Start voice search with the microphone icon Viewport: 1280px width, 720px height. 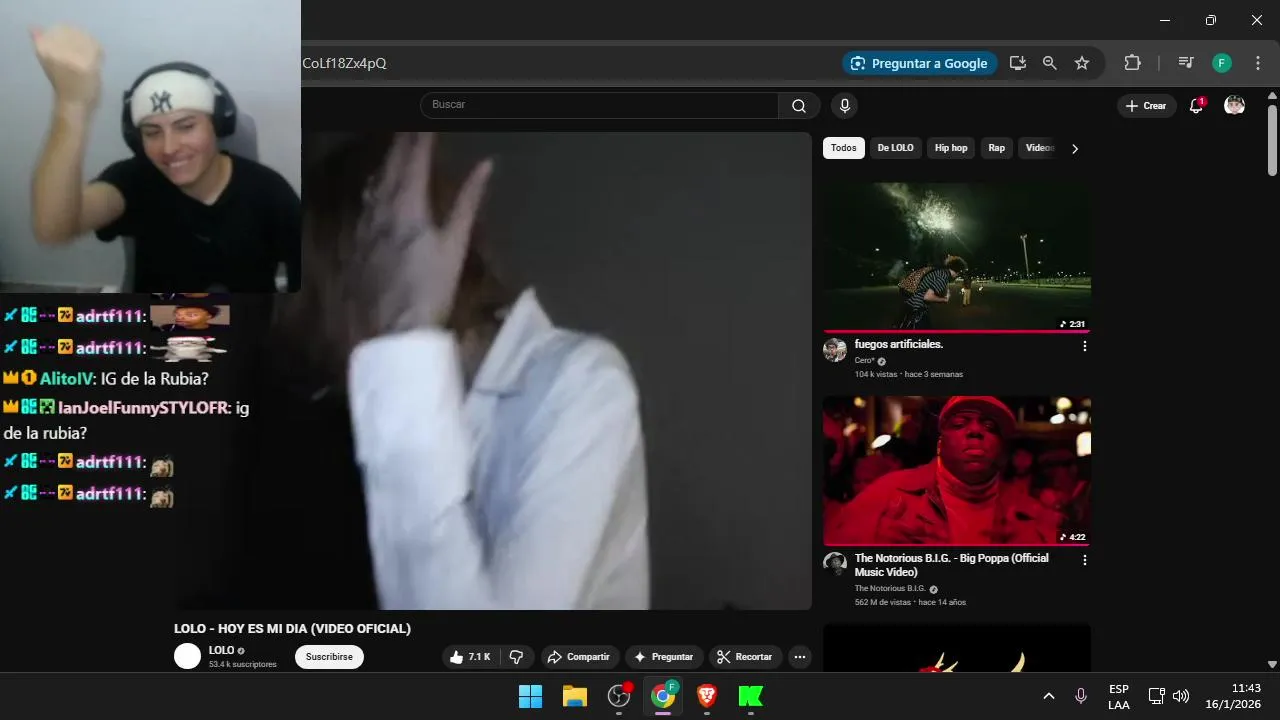(845, 106)
